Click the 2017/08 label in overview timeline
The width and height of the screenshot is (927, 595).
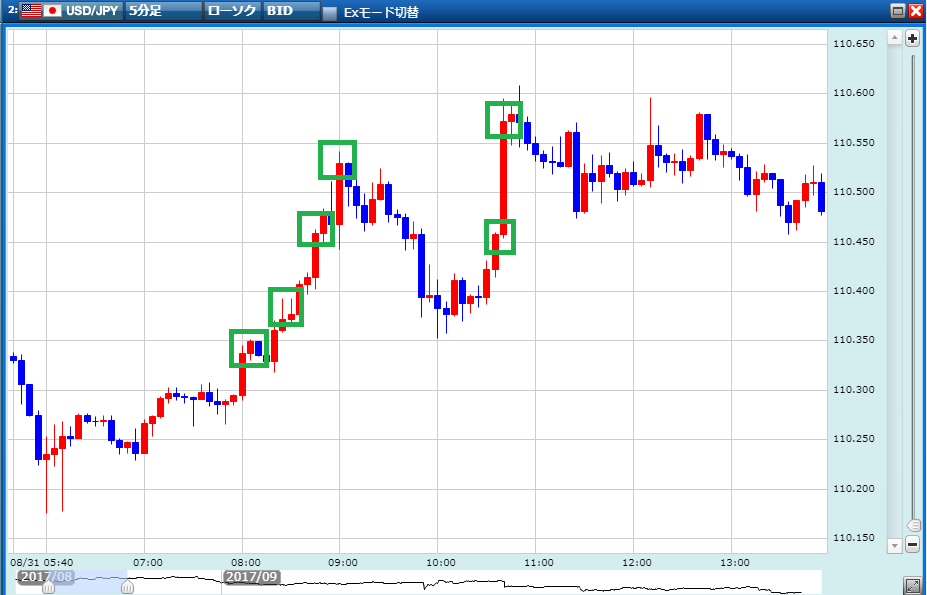click(x=46, y=577)
